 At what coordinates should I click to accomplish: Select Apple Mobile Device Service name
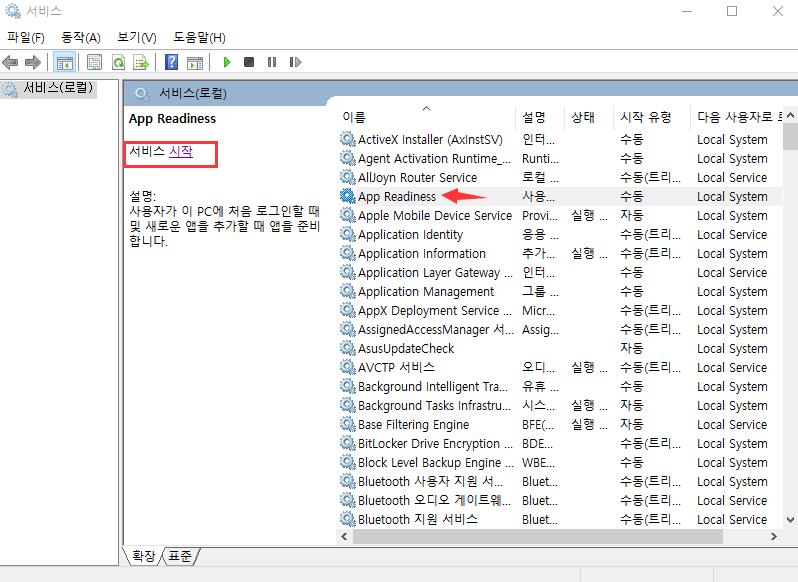pyautogui.click(x=435, y=215)
